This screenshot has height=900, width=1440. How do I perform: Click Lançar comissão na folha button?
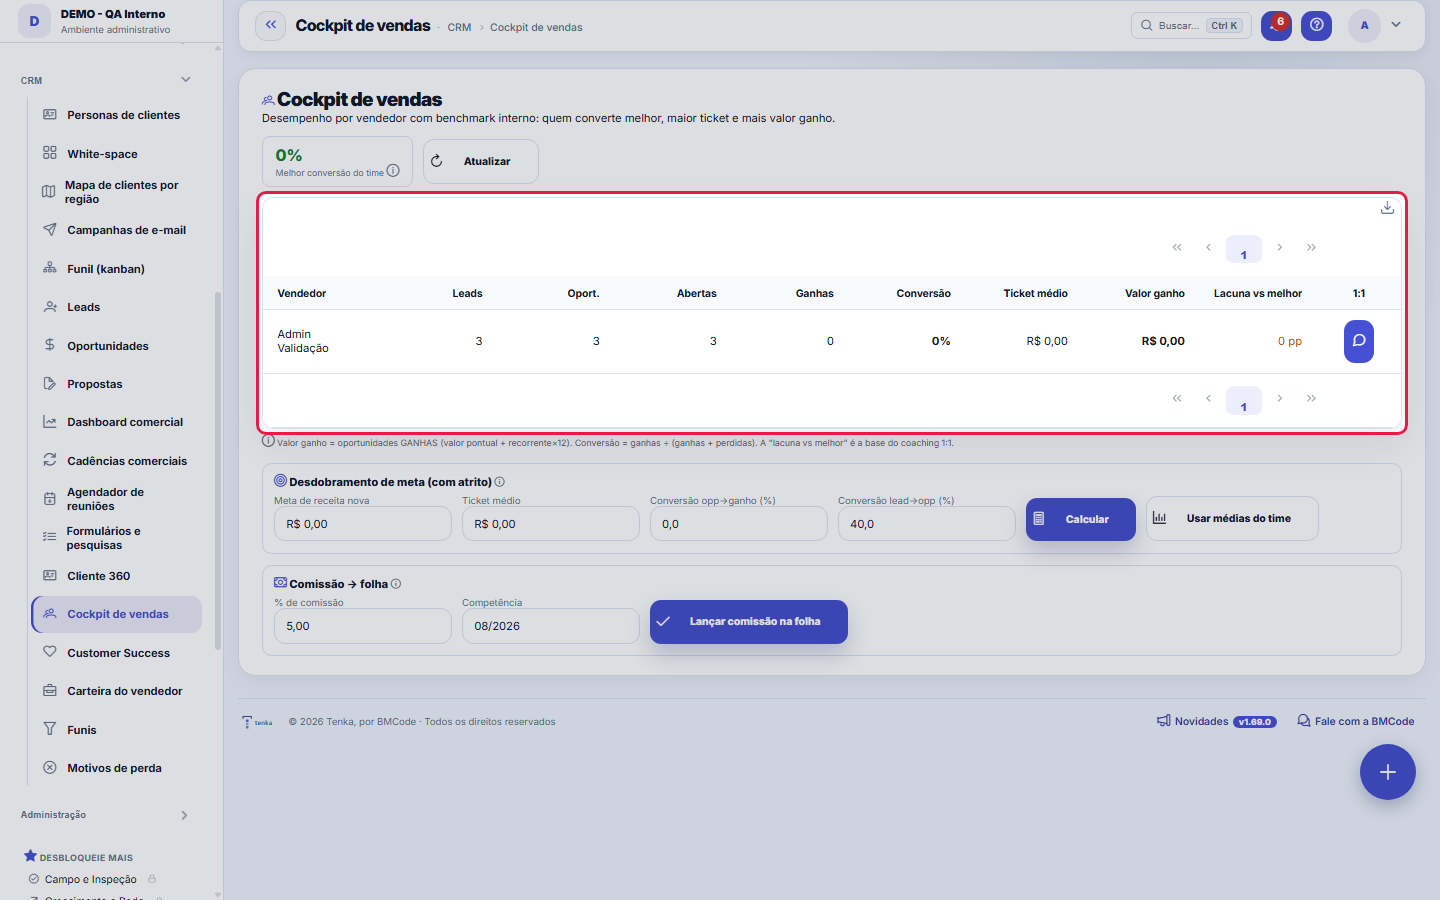pyautogui.click(x=749, y=622)
